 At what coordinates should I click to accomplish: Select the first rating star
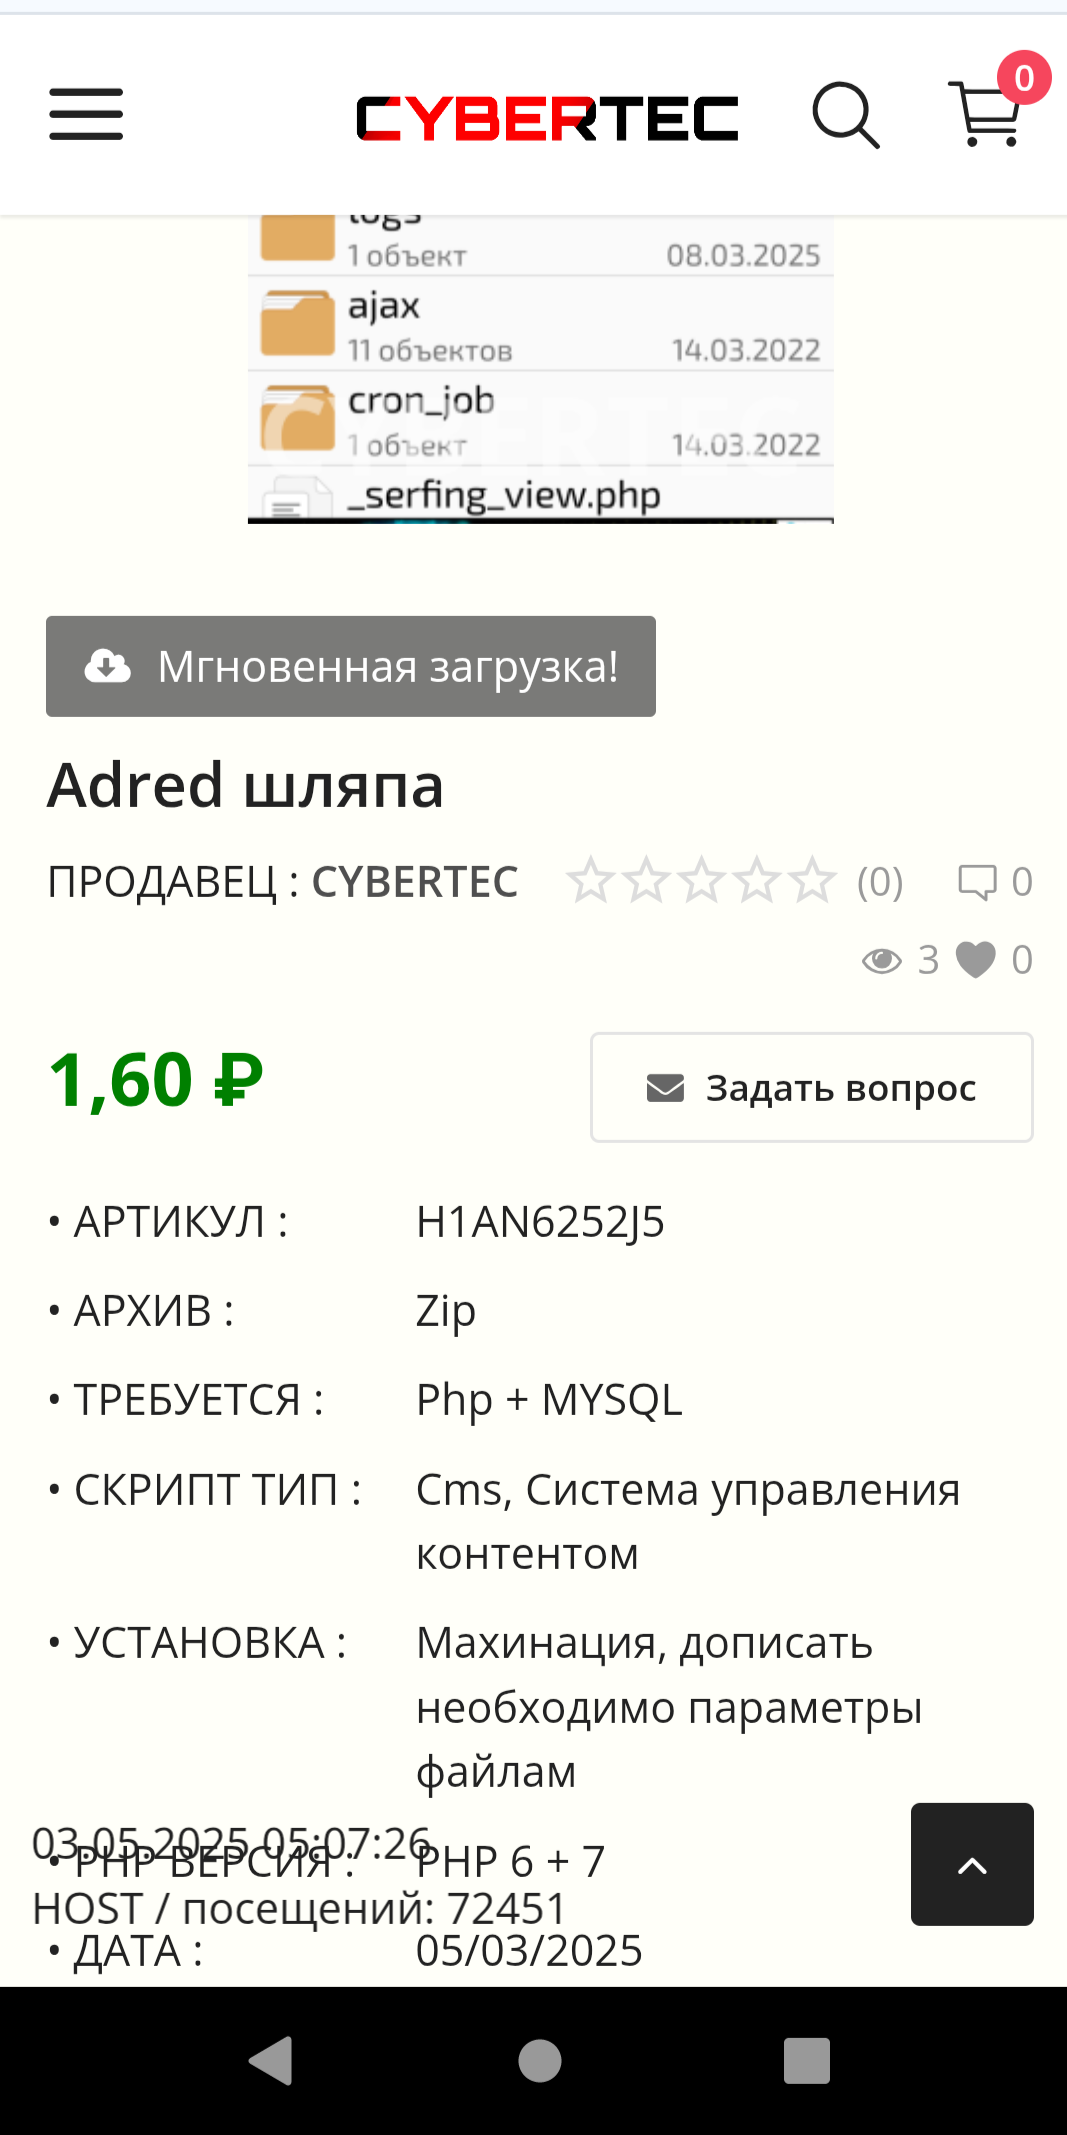(x=590, y=881)
